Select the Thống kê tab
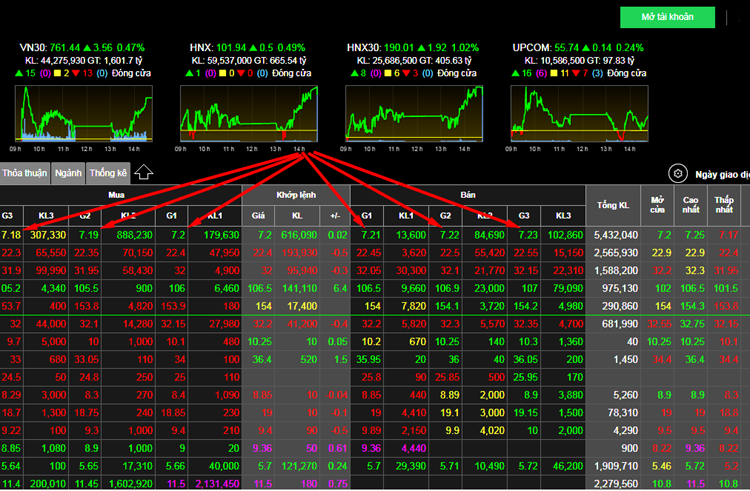The image size is (750, 491). point(108,172)
